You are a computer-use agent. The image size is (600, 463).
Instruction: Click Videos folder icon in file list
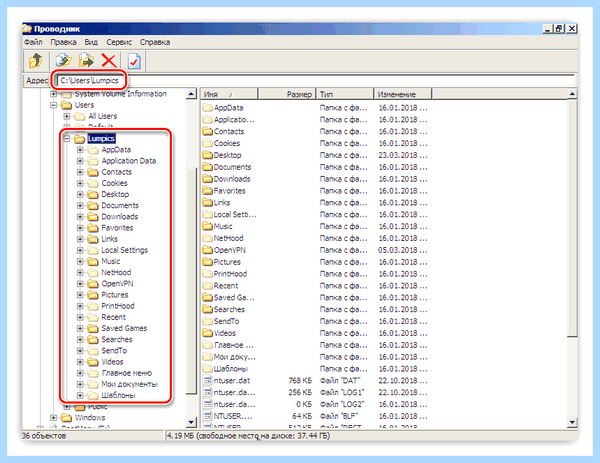[x=207, y=333]
